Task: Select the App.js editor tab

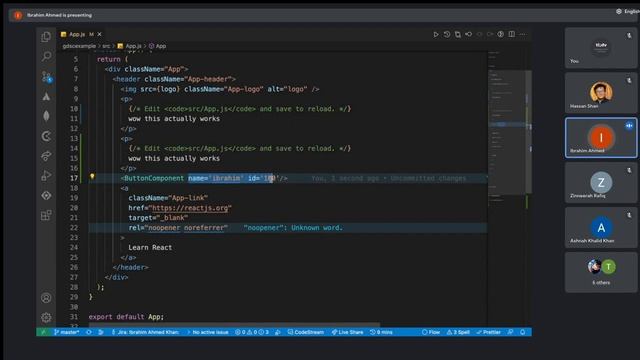Action: [x=77, y=34]
